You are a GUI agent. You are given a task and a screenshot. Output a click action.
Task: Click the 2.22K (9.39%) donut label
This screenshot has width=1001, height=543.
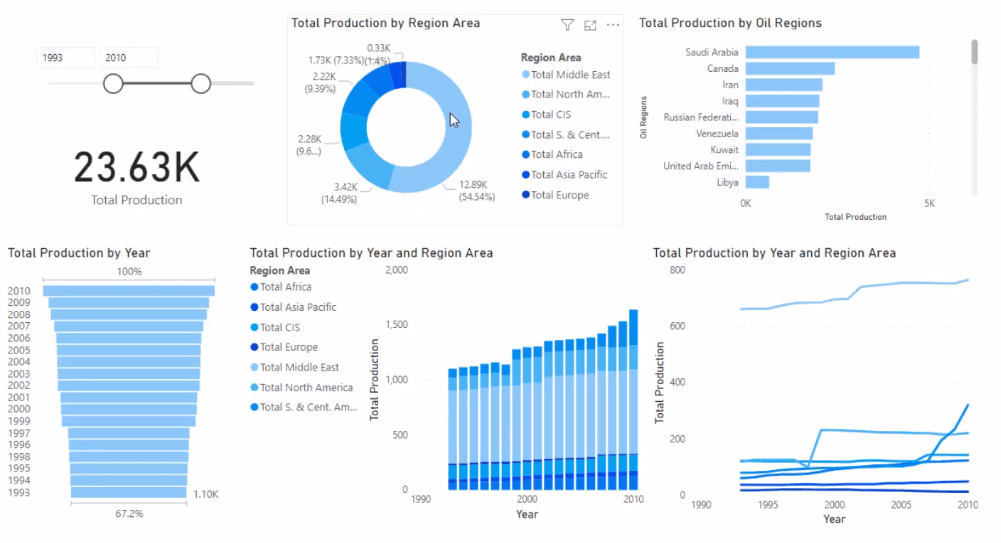tap(321, 82)
